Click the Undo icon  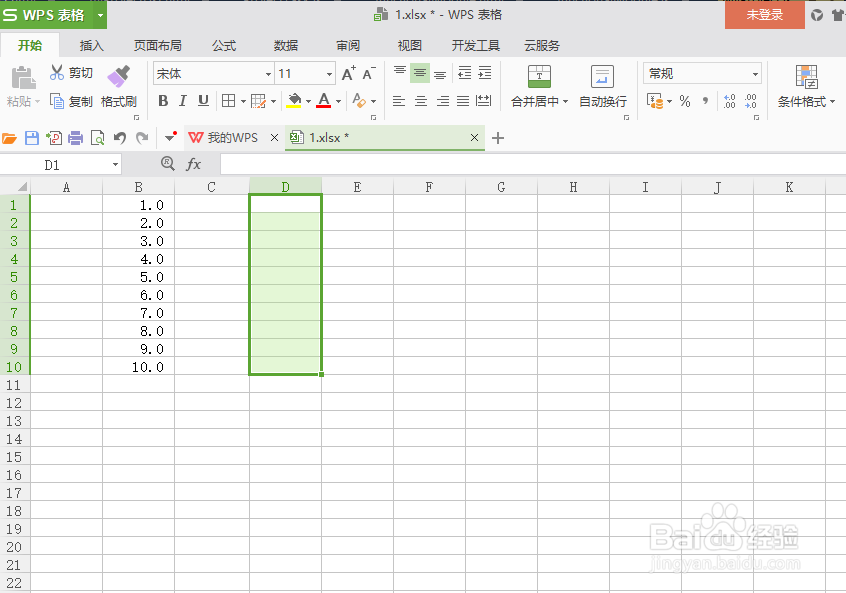coord(118,137)
